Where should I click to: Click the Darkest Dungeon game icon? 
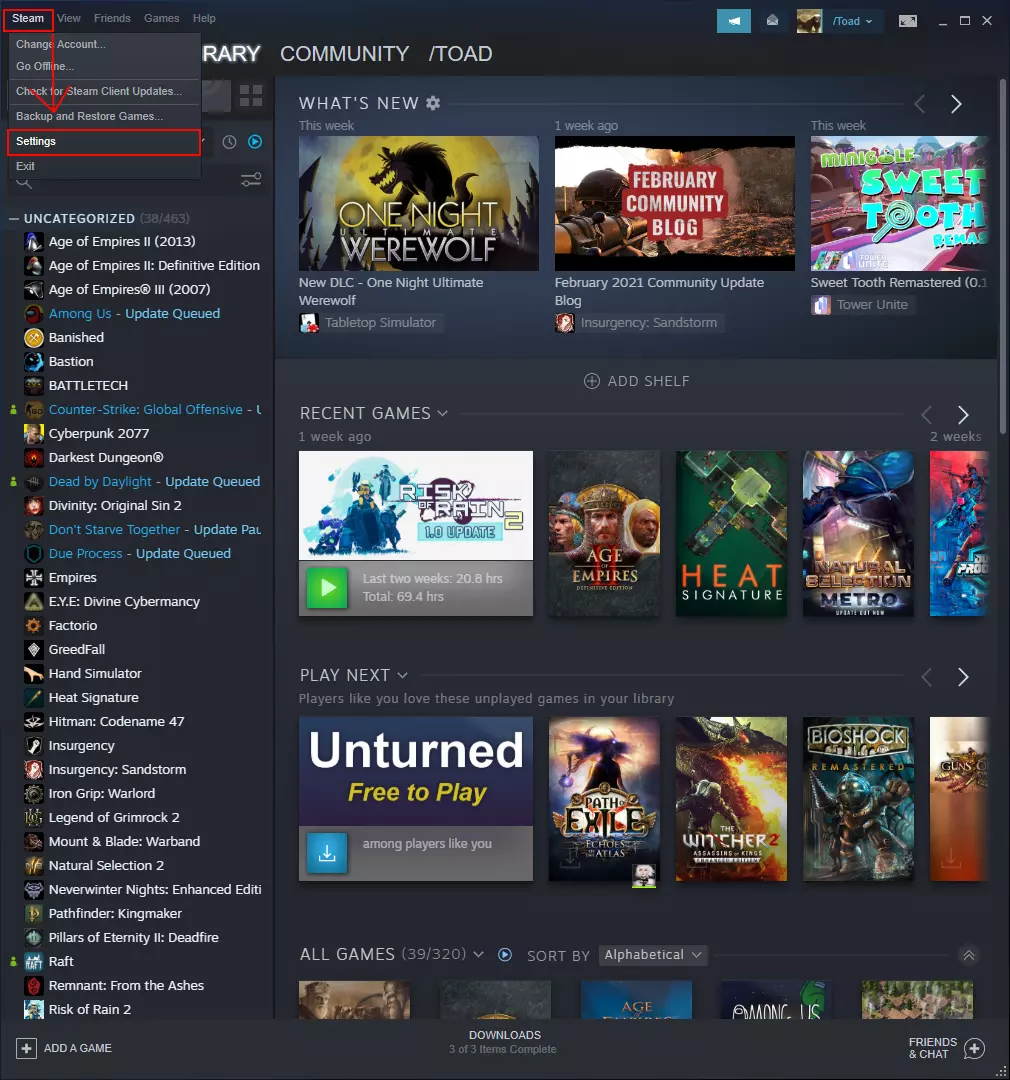[34, 457]
